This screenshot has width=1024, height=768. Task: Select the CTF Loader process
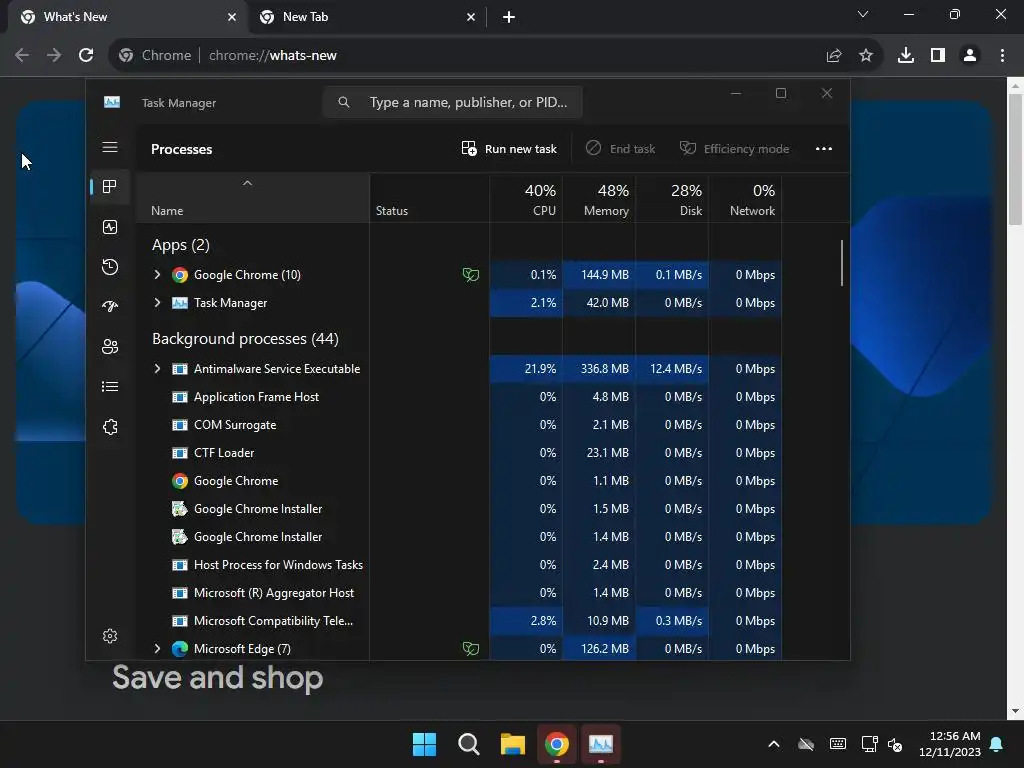(459, 453)
